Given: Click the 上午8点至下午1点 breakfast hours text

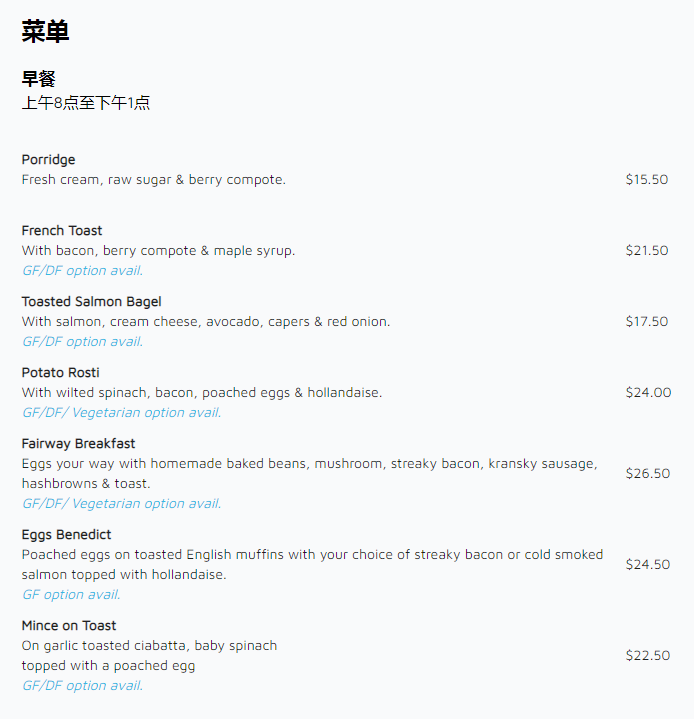Looking at the screenshot, I should click(86, 103).
